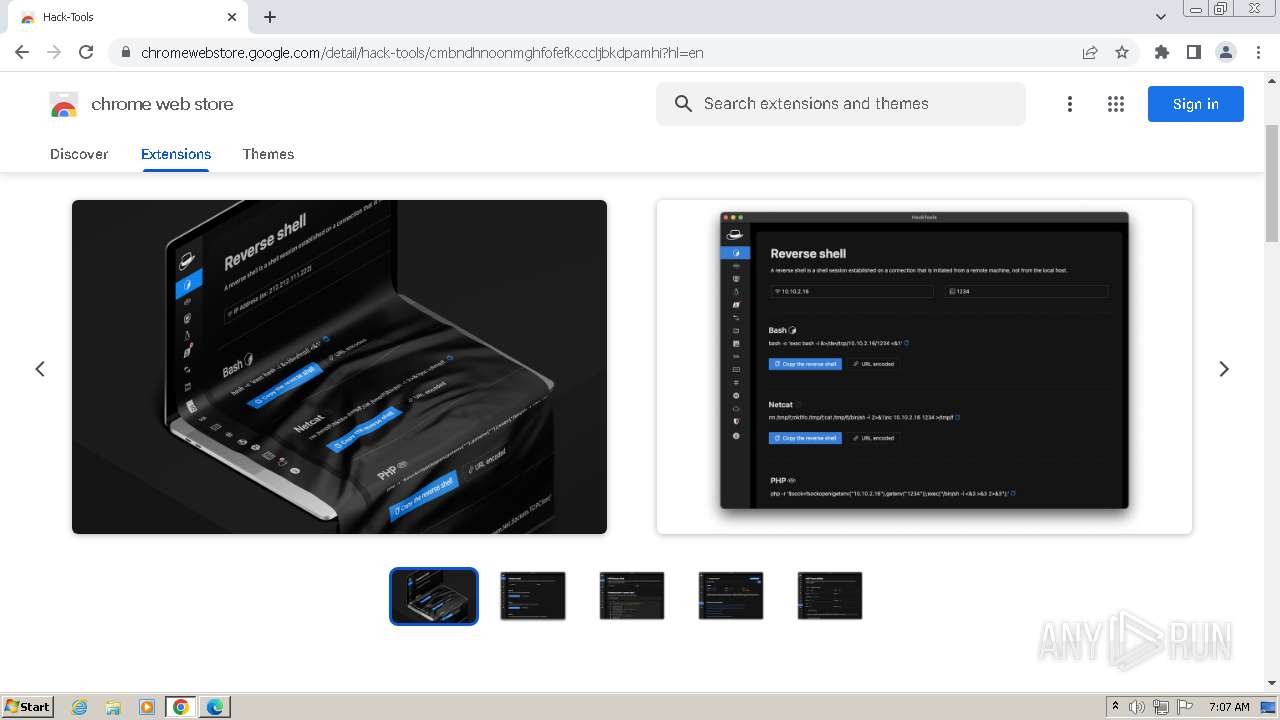1280x720 pixels.
Task: Open web store more options menu
Action: tap(1070, 104)
